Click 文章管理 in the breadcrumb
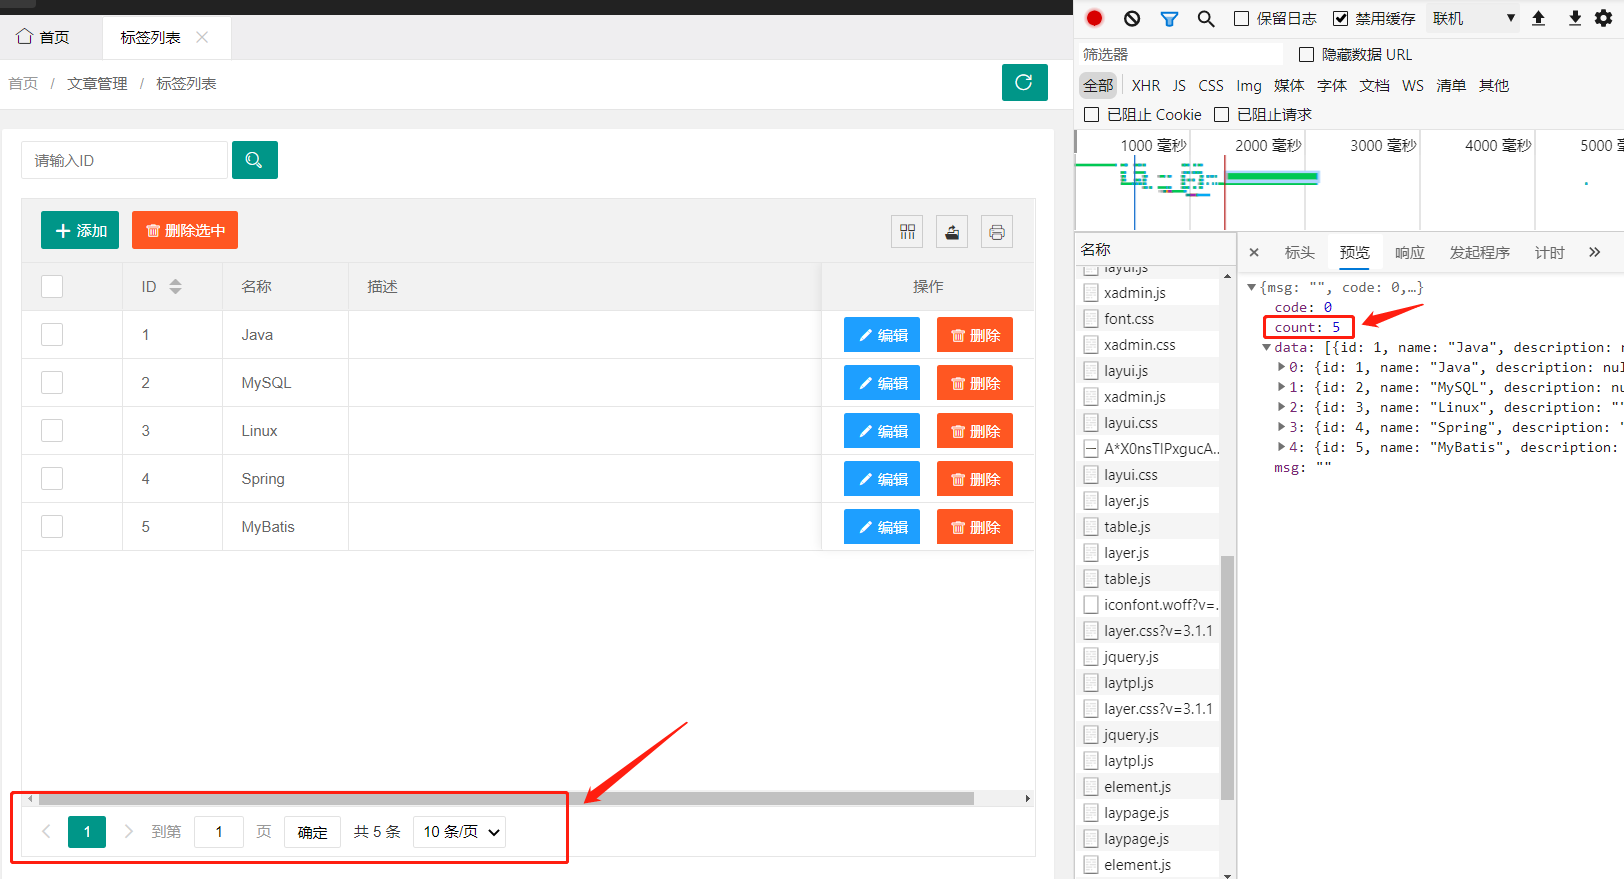 coord(97,84)
